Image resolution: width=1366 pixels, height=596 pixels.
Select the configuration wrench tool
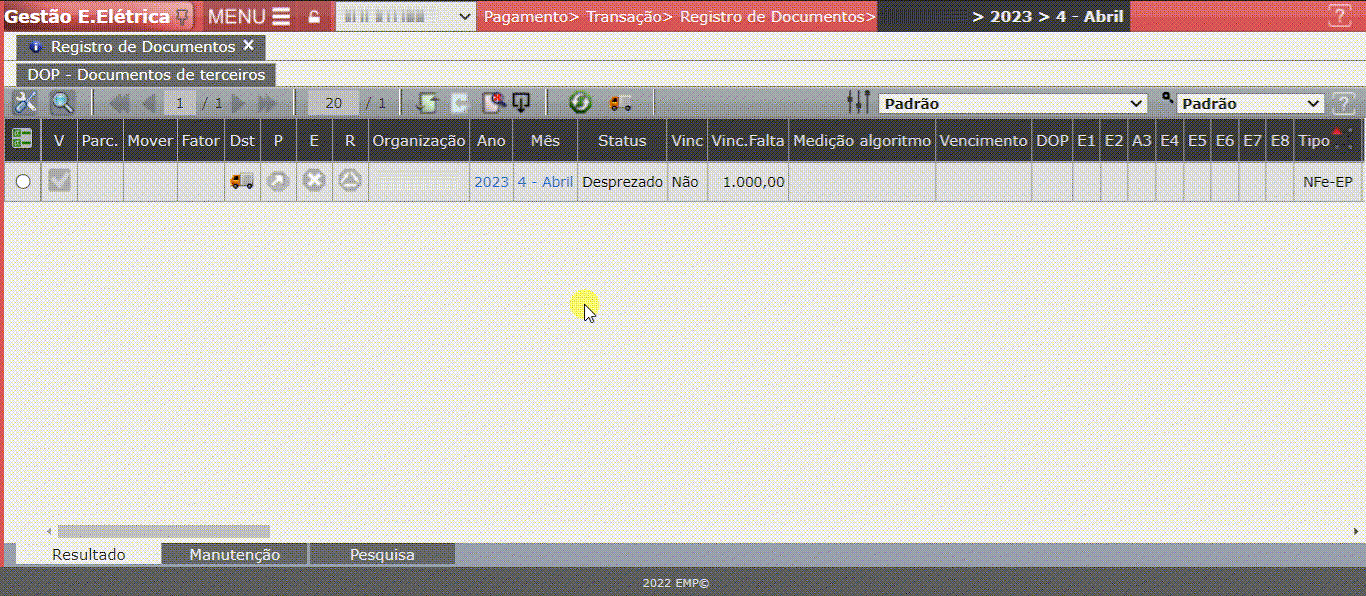[25, 102]
